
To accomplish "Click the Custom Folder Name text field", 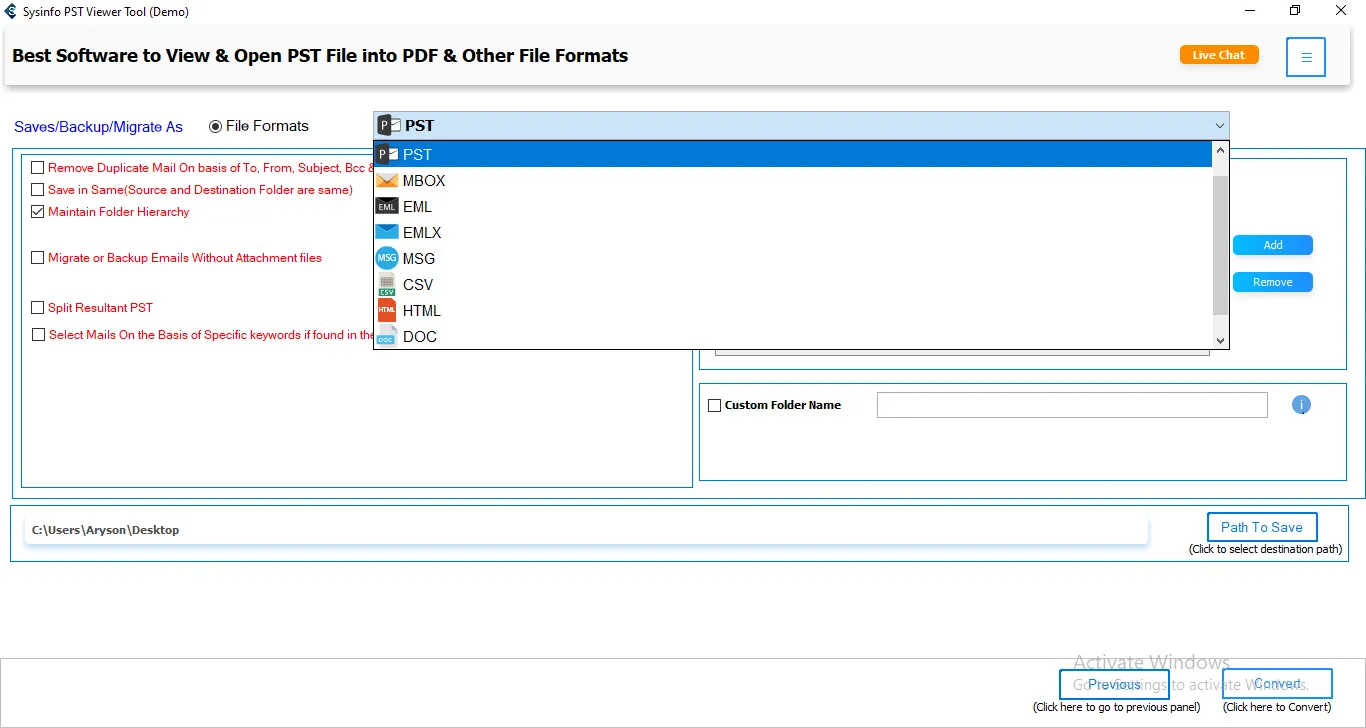I will (x=1072, y=405).
